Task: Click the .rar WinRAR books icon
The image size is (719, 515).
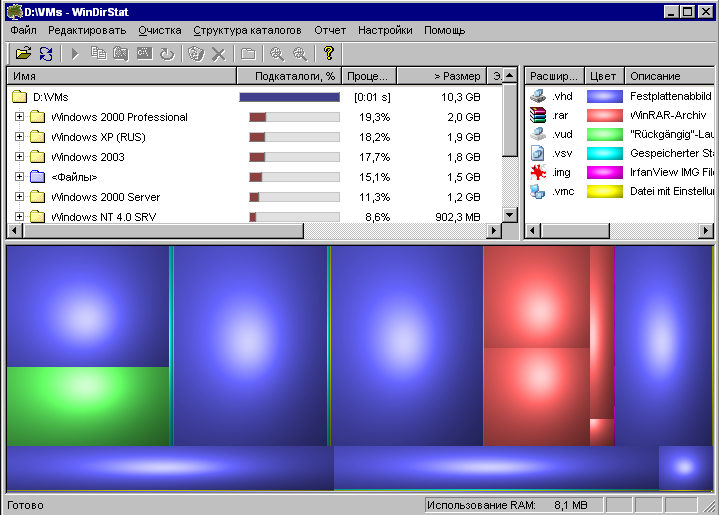Action: click(x=538, y=115)
